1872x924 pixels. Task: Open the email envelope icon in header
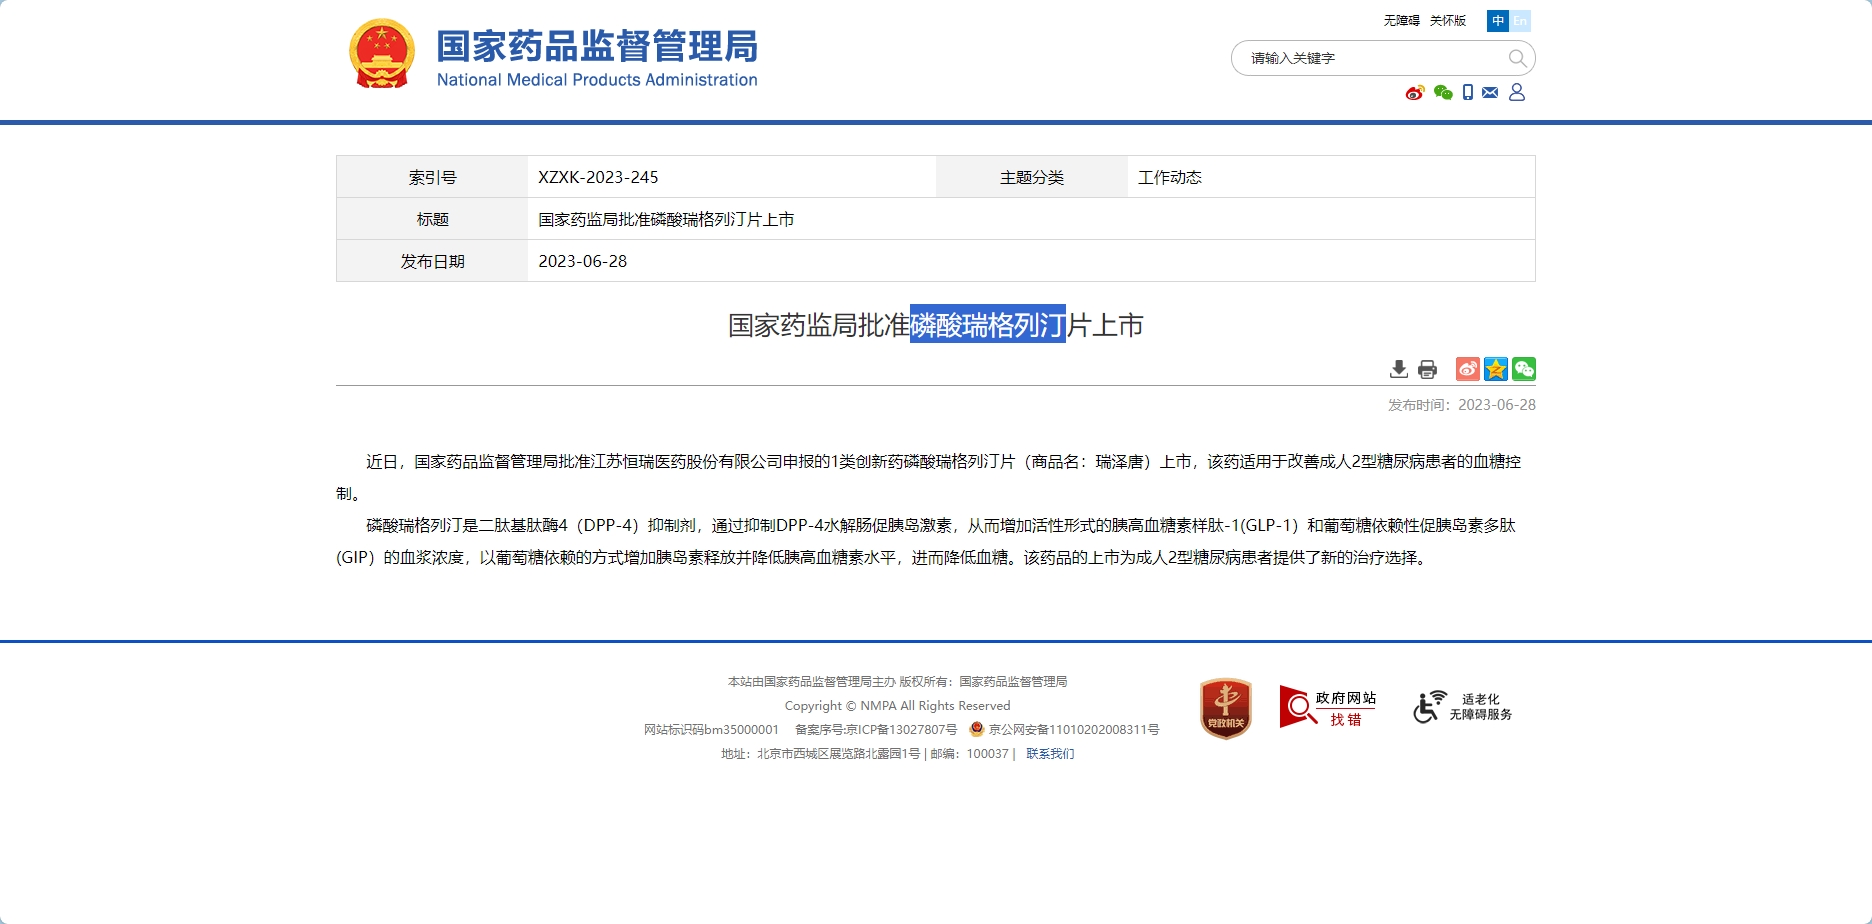[1490, 93]
